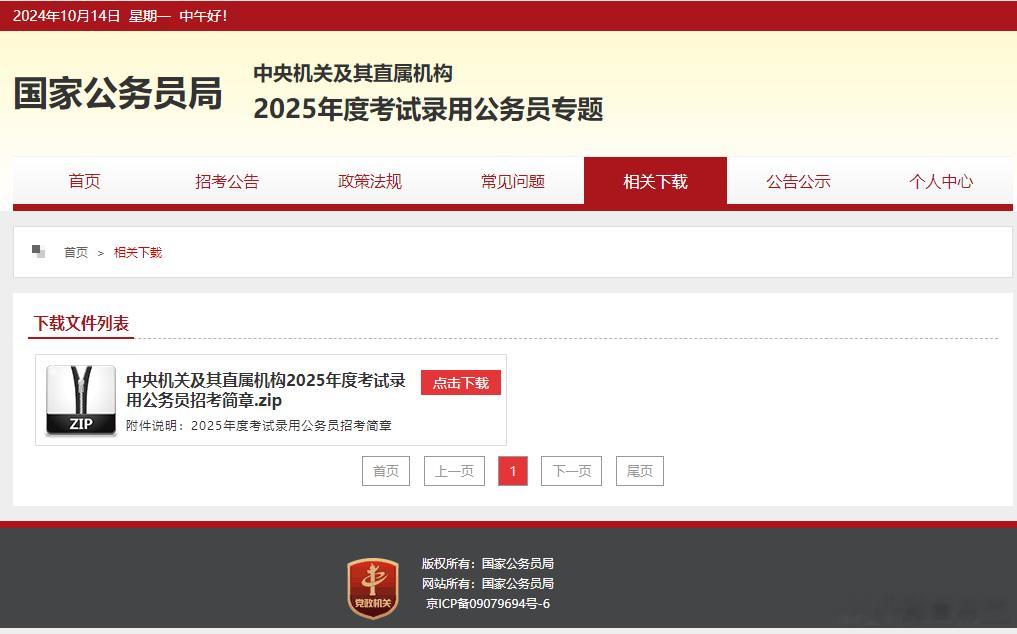
Task: Open the 公告公示 tab
Action: click(x=798, y=181)
